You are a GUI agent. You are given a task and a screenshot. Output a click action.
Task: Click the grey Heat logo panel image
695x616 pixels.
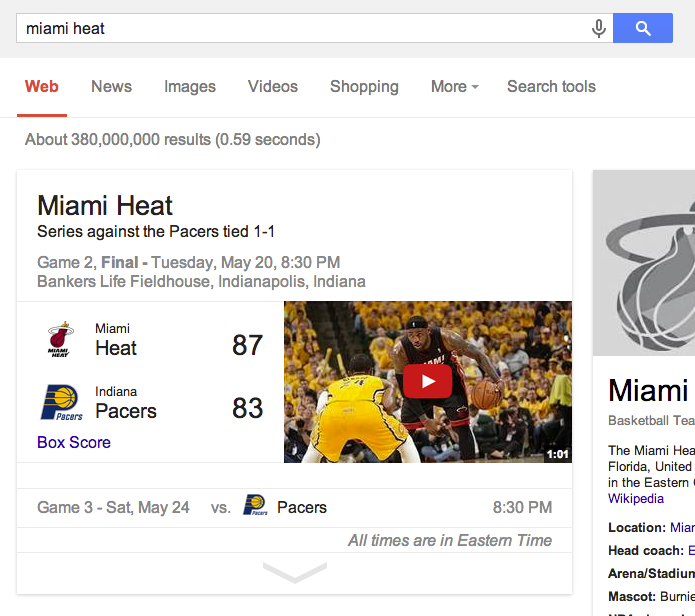pos(644,263)
